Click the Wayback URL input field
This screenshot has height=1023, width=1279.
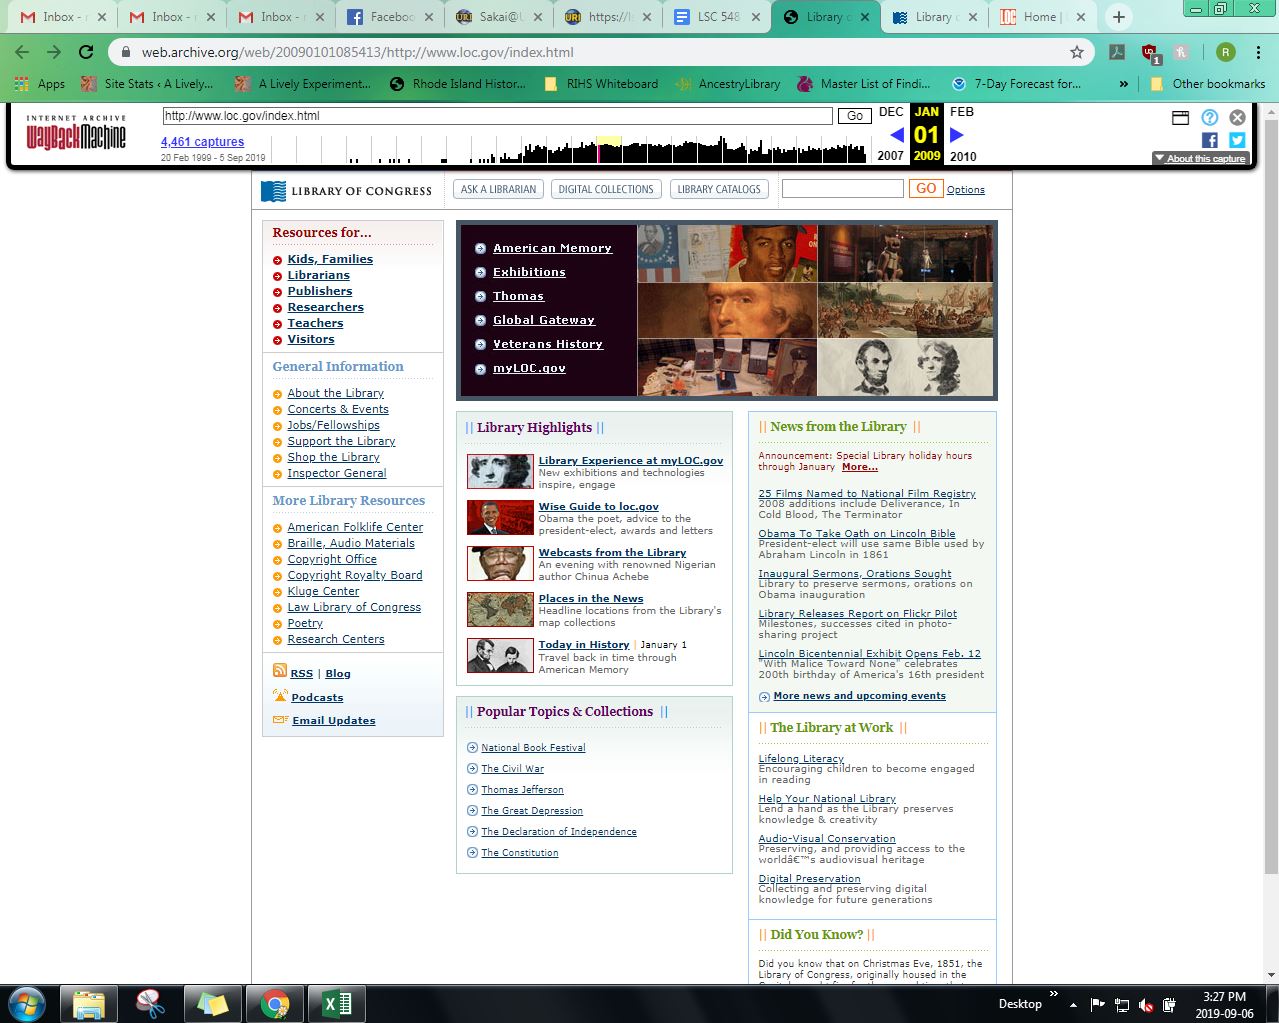[x=498, y=116]
